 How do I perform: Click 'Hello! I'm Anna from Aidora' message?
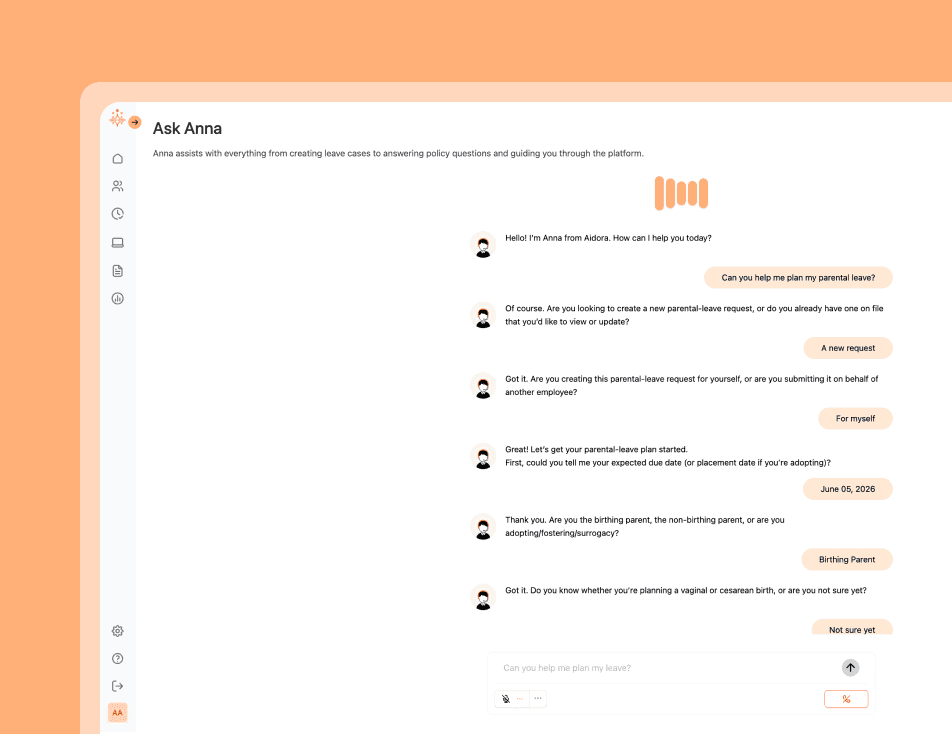(x=608, y=238)
